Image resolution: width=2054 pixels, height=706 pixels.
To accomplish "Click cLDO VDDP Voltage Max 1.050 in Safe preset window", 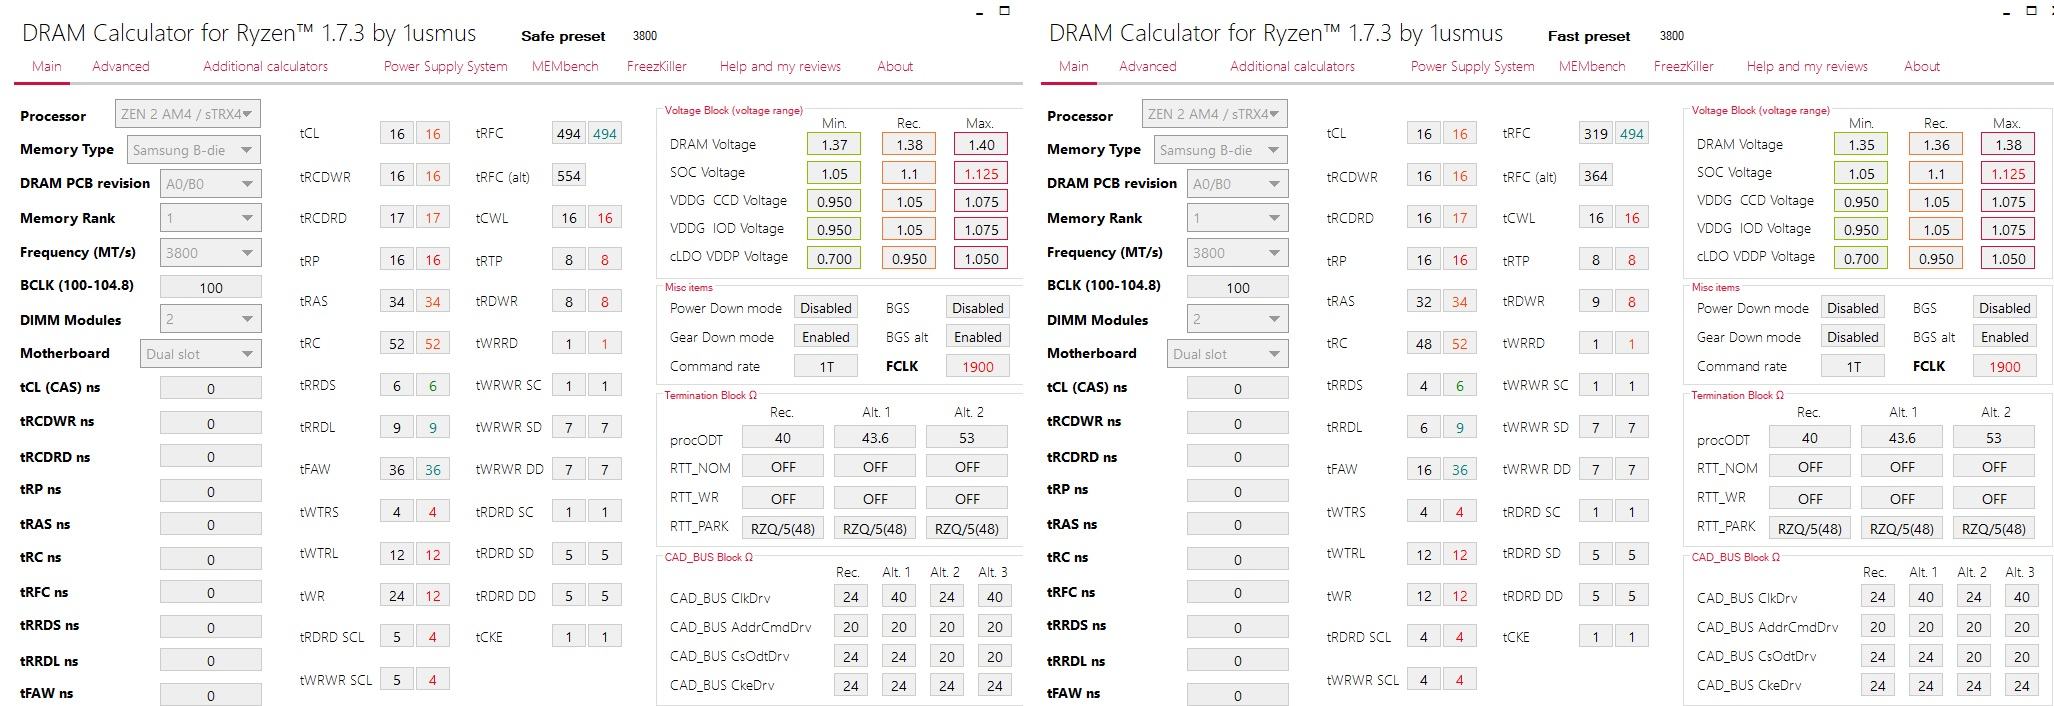I will coord(981,258).
